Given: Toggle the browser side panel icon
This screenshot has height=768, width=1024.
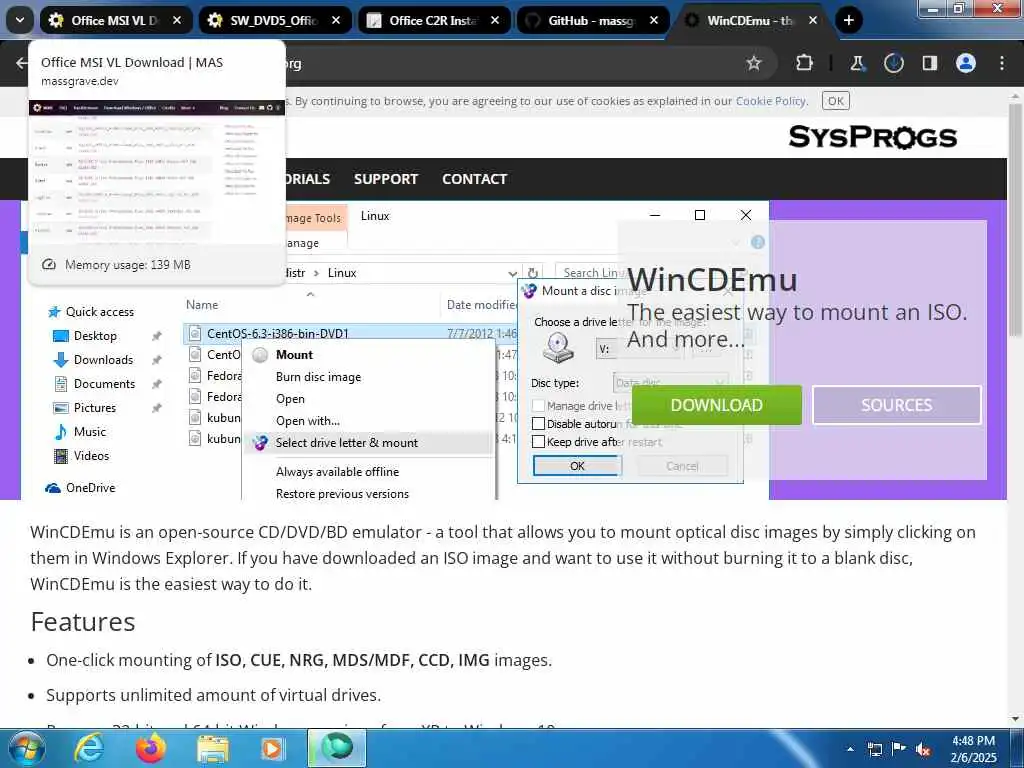Looking at the screenshot, I should click(x=929, y=63).
